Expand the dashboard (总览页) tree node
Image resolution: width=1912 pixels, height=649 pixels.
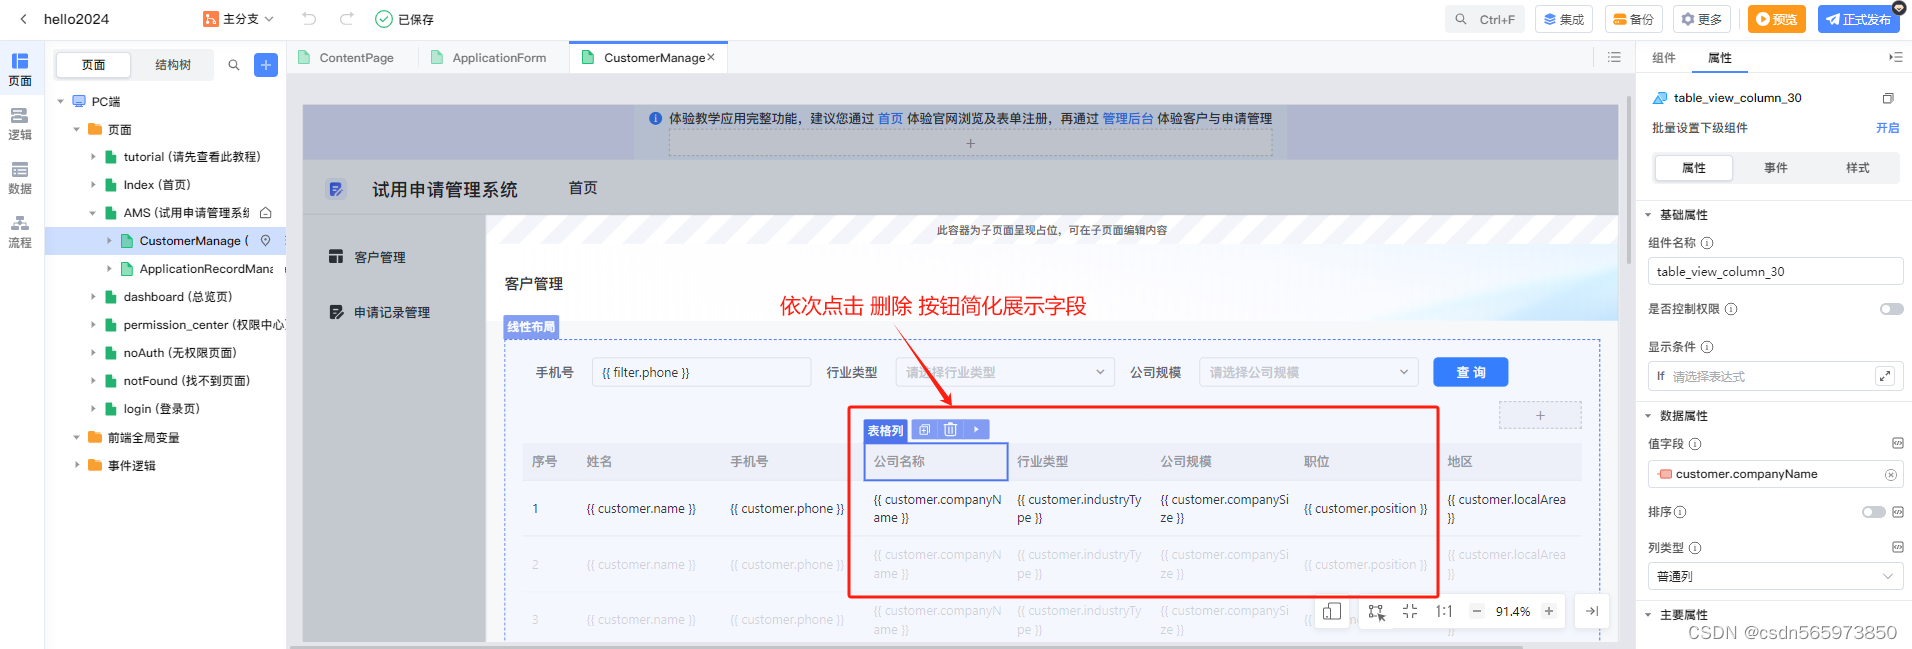[93, 297]
